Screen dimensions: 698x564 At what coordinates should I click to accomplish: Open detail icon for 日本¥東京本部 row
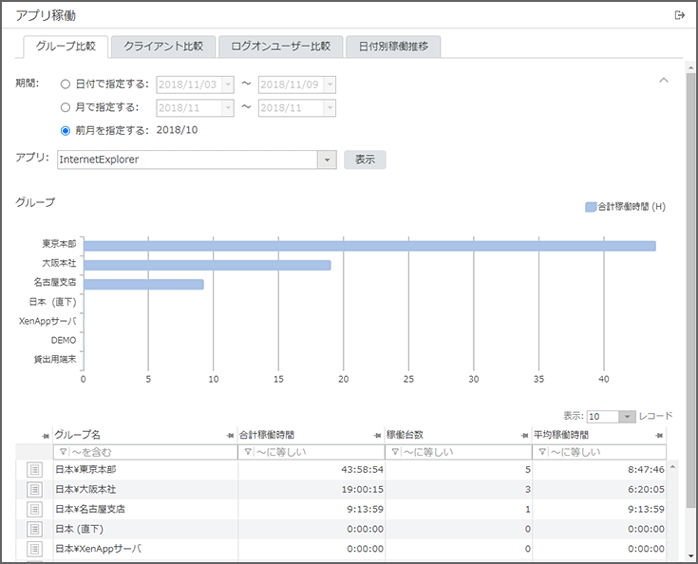coord(35,470)
